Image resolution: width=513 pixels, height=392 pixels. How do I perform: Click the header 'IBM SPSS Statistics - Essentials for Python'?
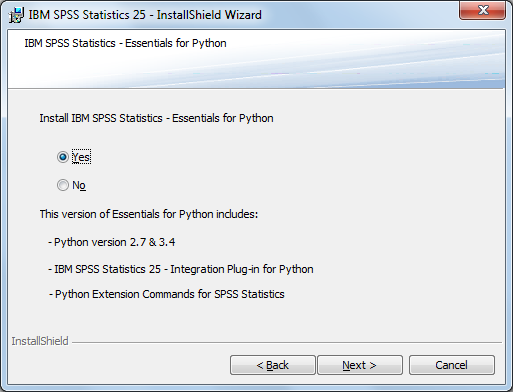125,43
